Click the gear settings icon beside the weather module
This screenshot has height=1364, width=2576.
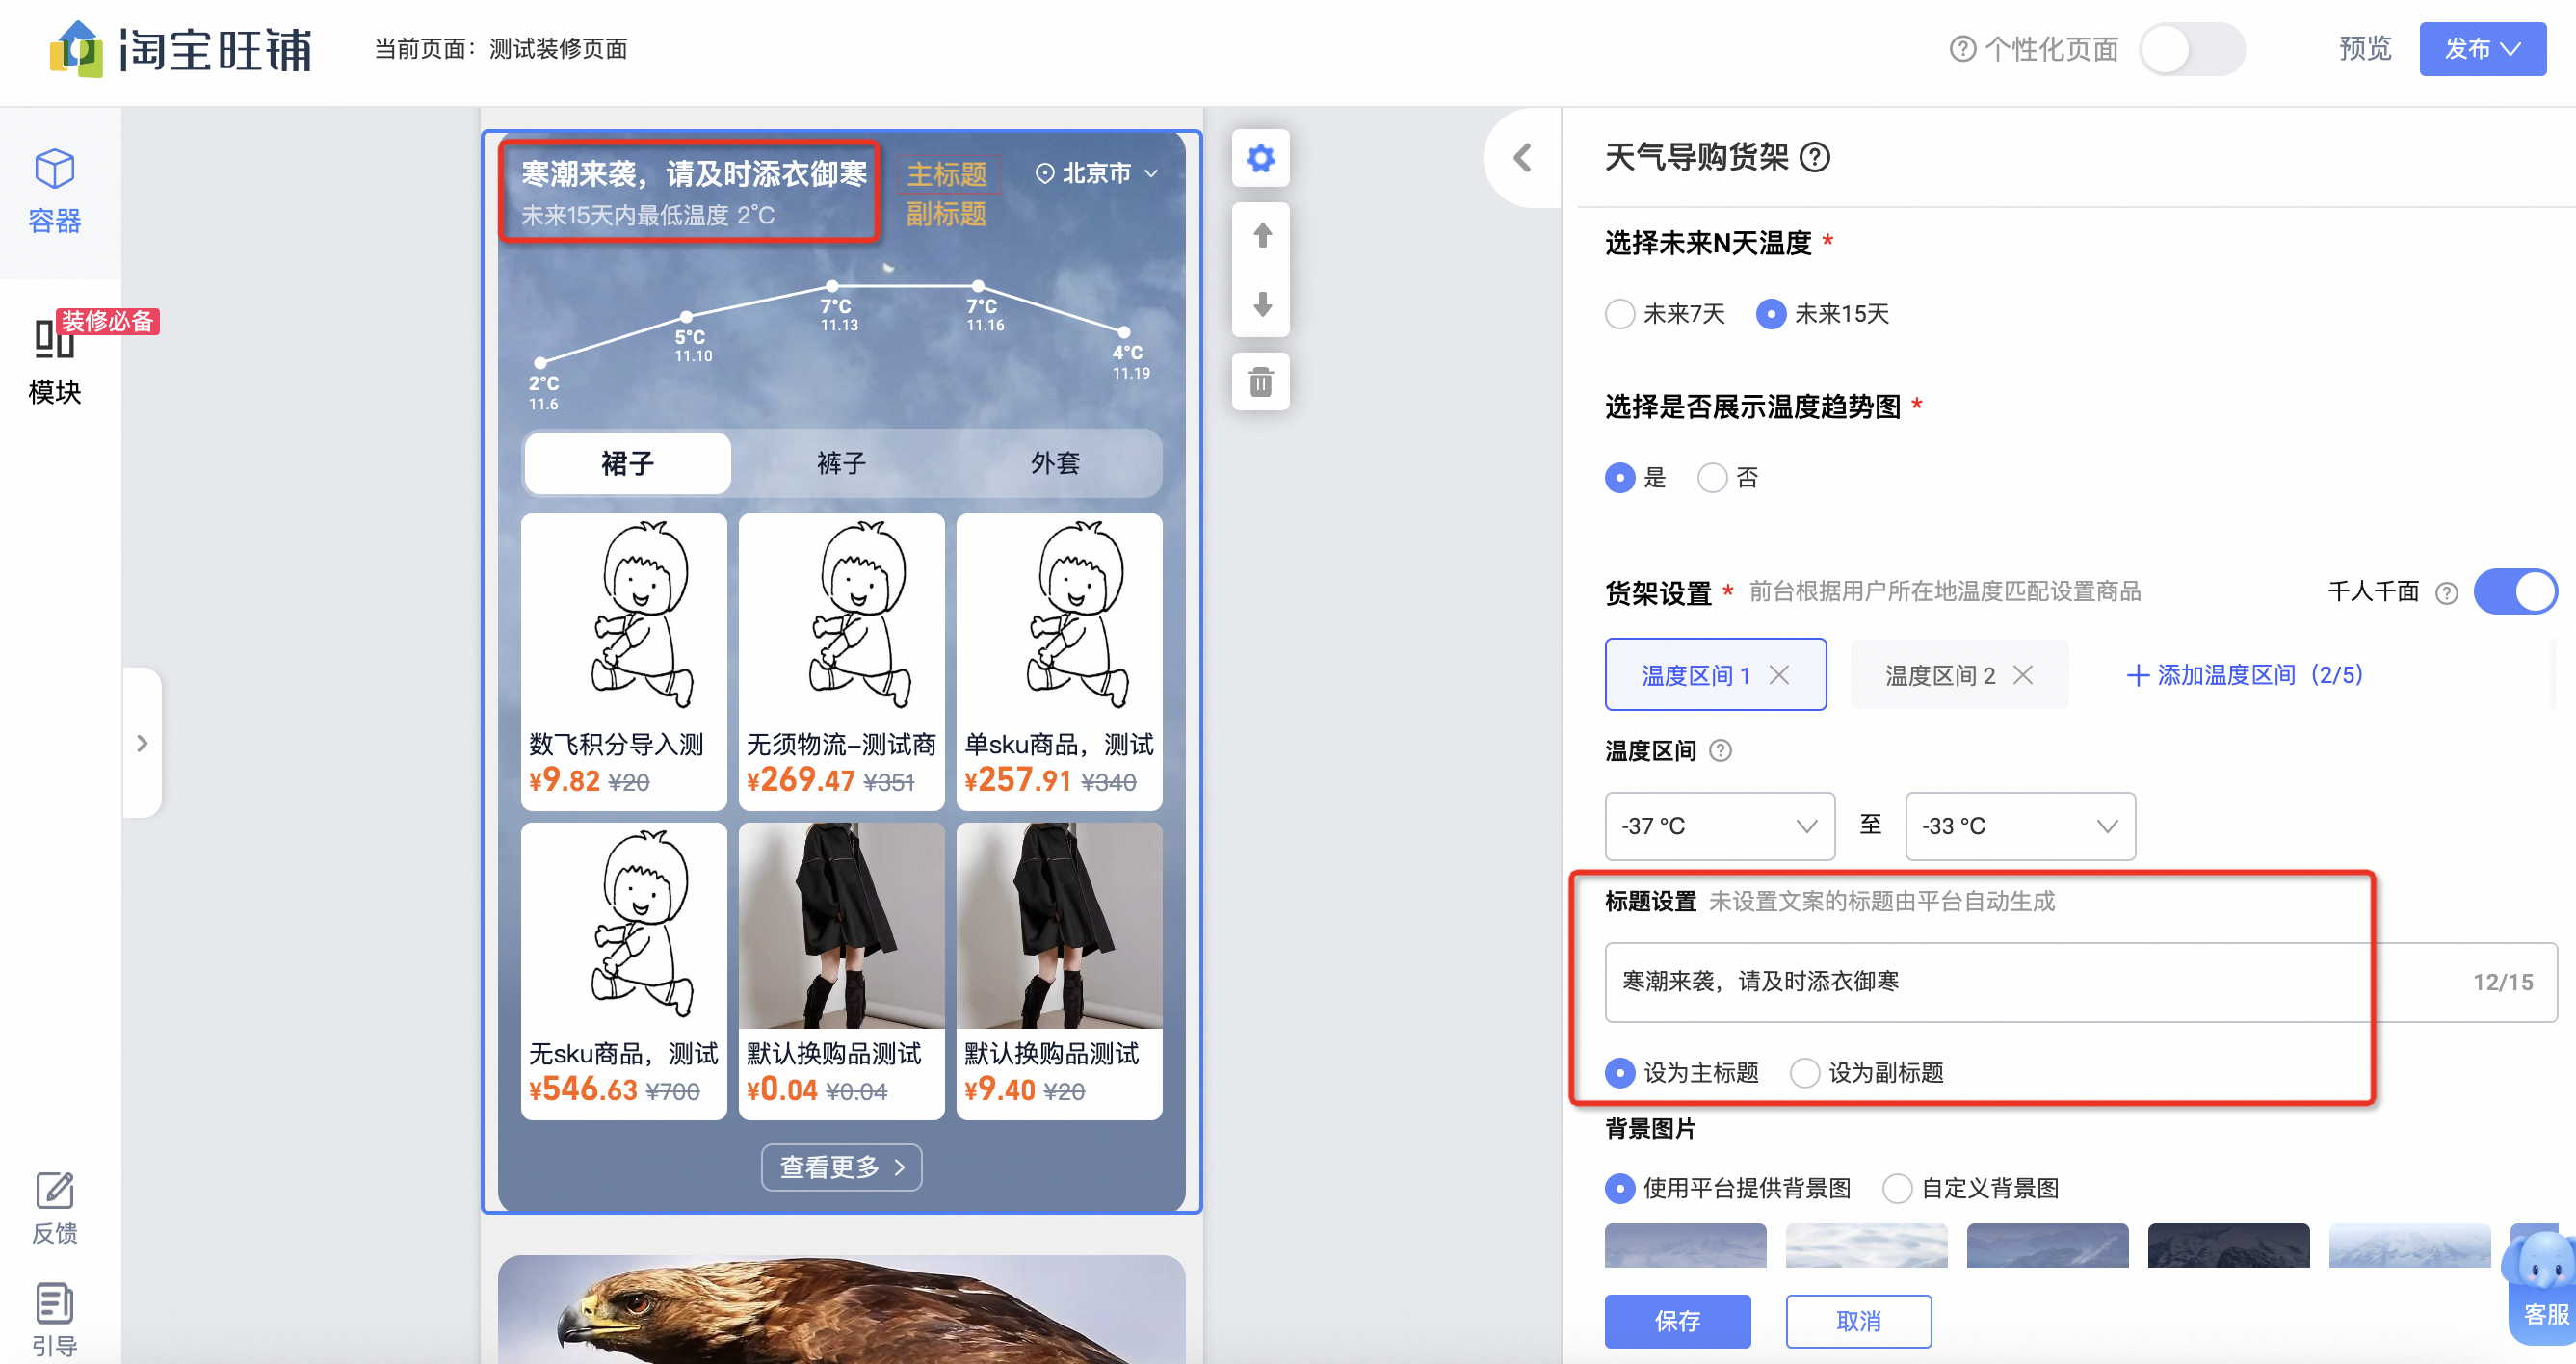click(x=1261, y=157)
